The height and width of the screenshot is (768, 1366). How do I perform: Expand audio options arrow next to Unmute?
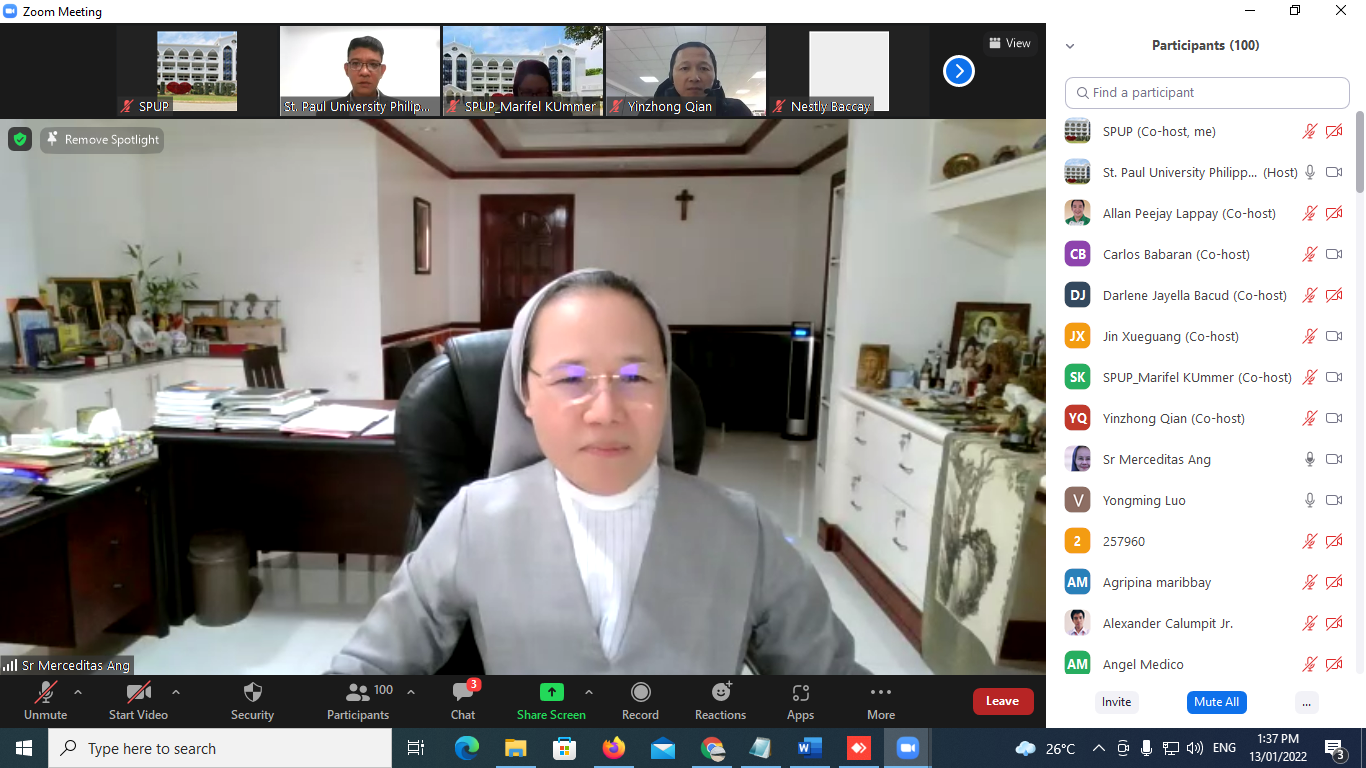[78, 692]
